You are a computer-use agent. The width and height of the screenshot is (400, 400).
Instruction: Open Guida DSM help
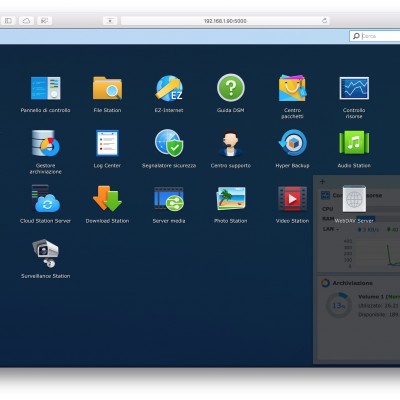pyautogui.click(x=231, y=88)
